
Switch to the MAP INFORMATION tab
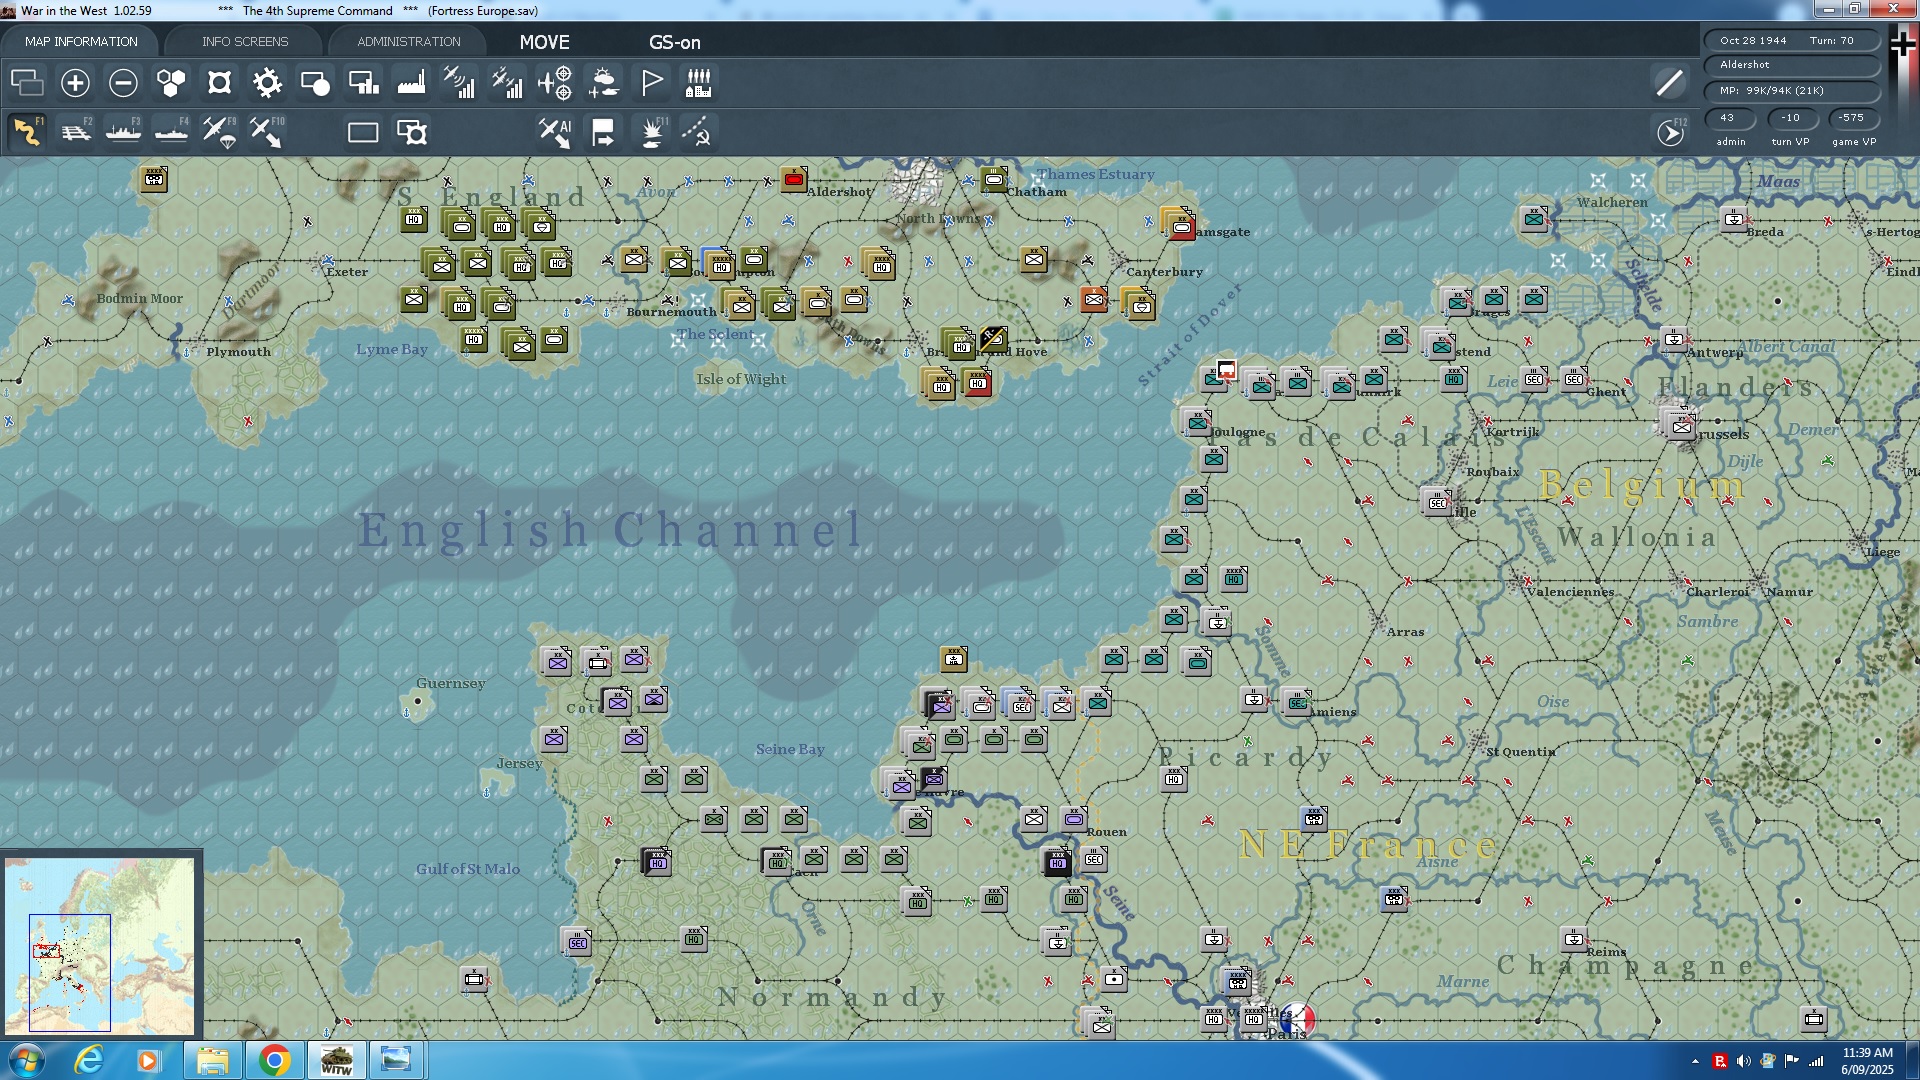81,41
